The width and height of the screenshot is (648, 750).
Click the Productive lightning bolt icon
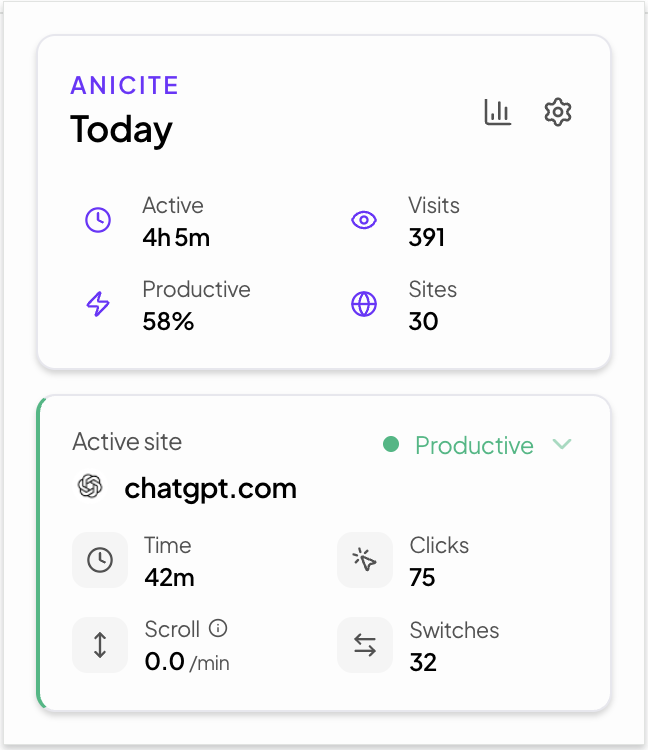tap(98, 304)
